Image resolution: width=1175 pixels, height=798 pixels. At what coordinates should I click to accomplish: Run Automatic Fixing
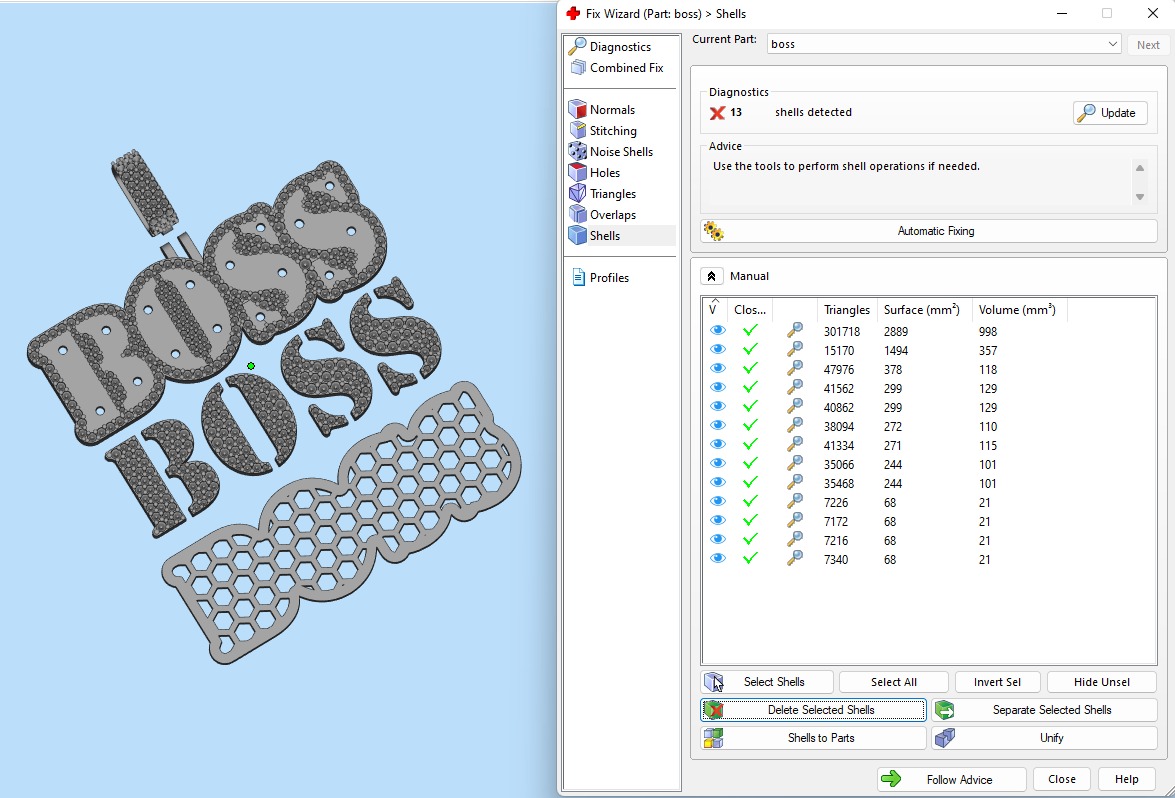(928, 231)
